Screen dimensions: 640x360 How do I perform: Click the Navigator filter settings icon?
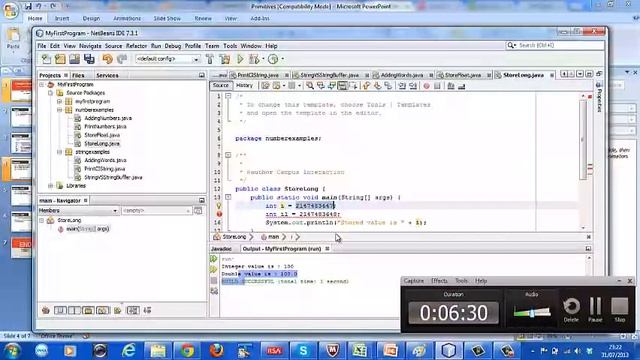click(198, 211)
